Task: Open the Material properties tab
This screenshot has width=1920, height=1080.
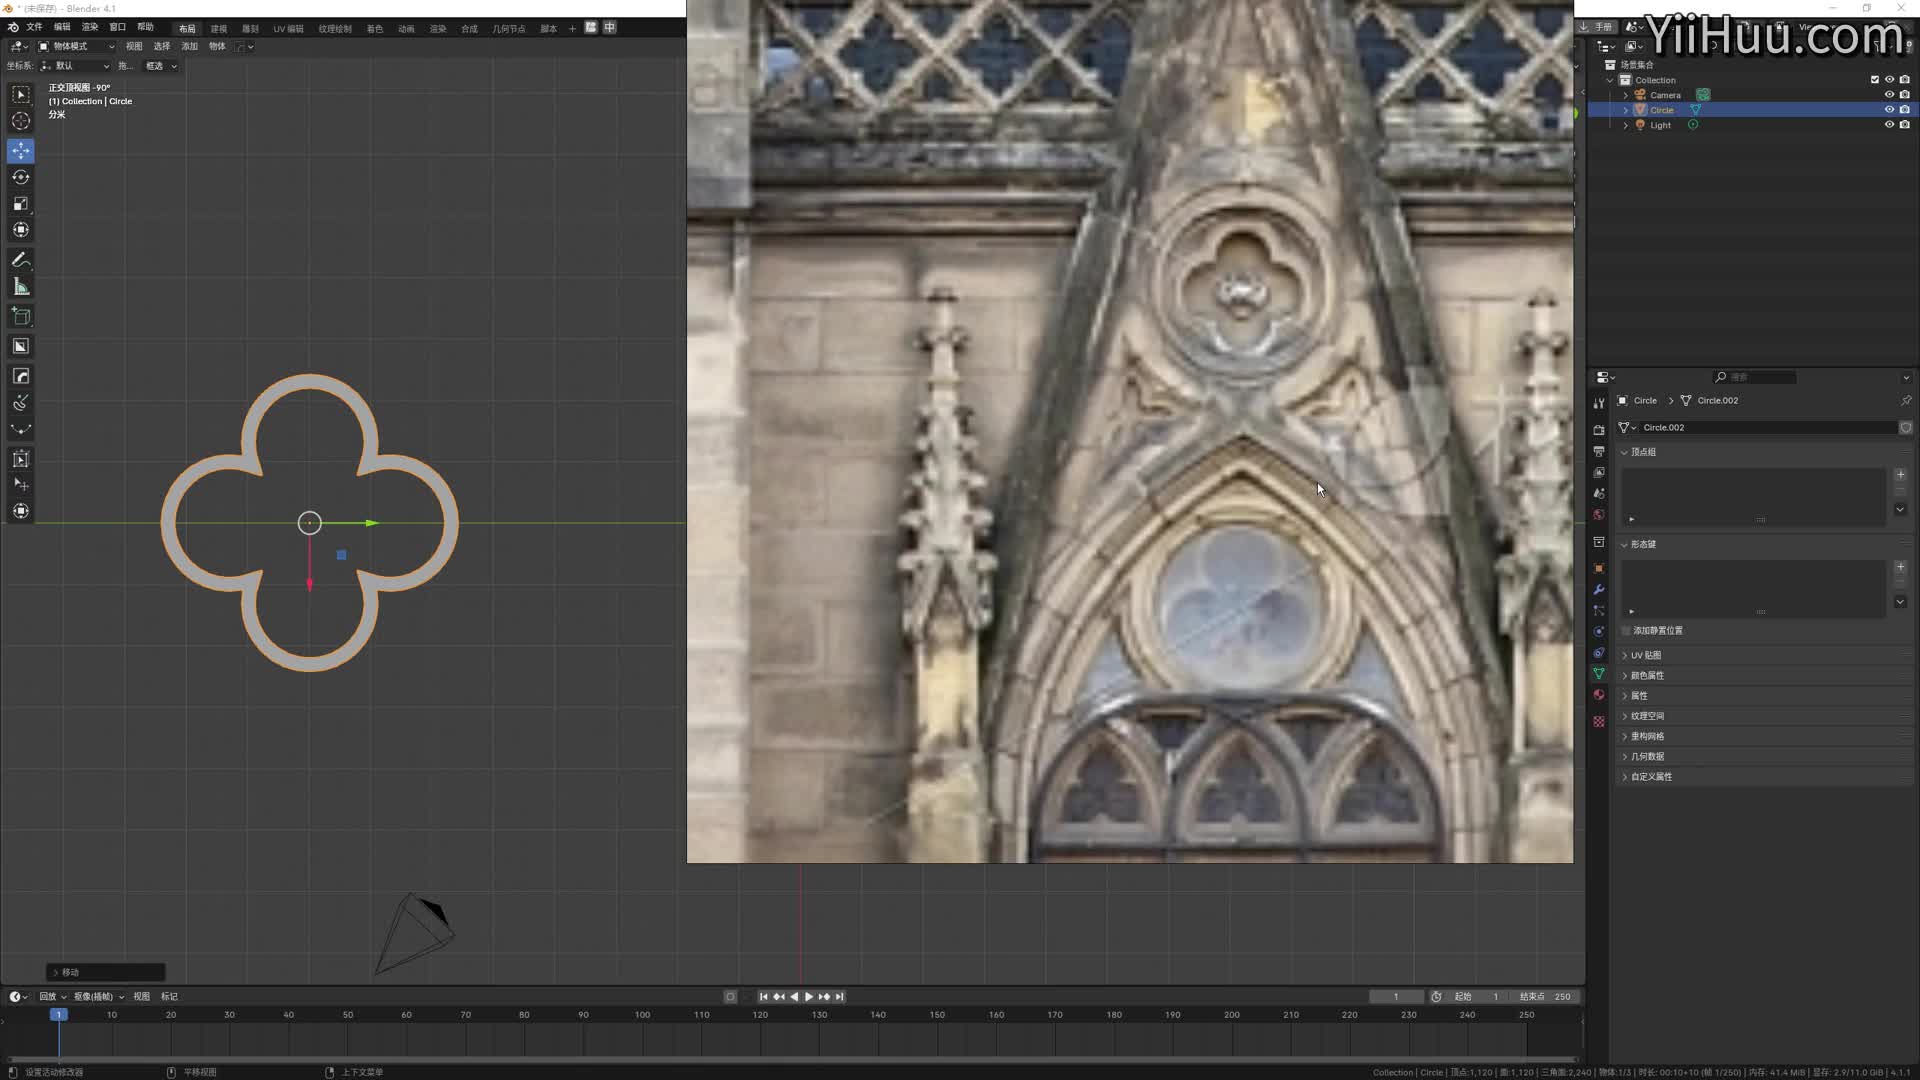Action: pyautogui.click(x=1599, y=695)
